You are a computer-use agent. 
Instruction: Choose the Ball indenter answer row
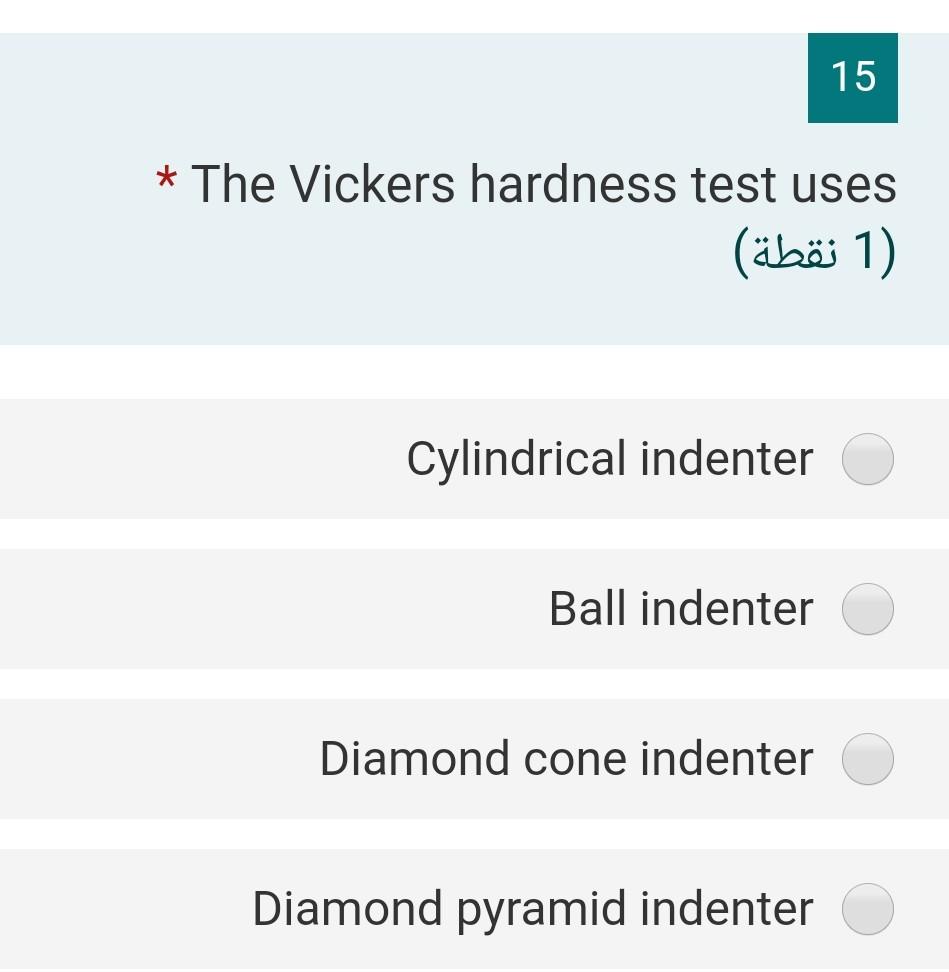click(475, 608)
